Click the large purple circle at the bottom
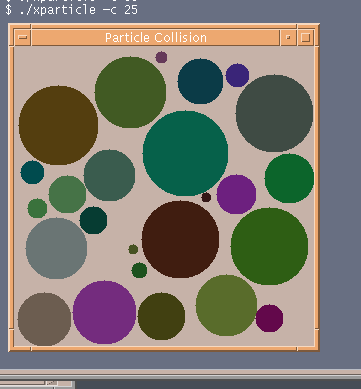The image size is (361, 389). tap(105, 312)
